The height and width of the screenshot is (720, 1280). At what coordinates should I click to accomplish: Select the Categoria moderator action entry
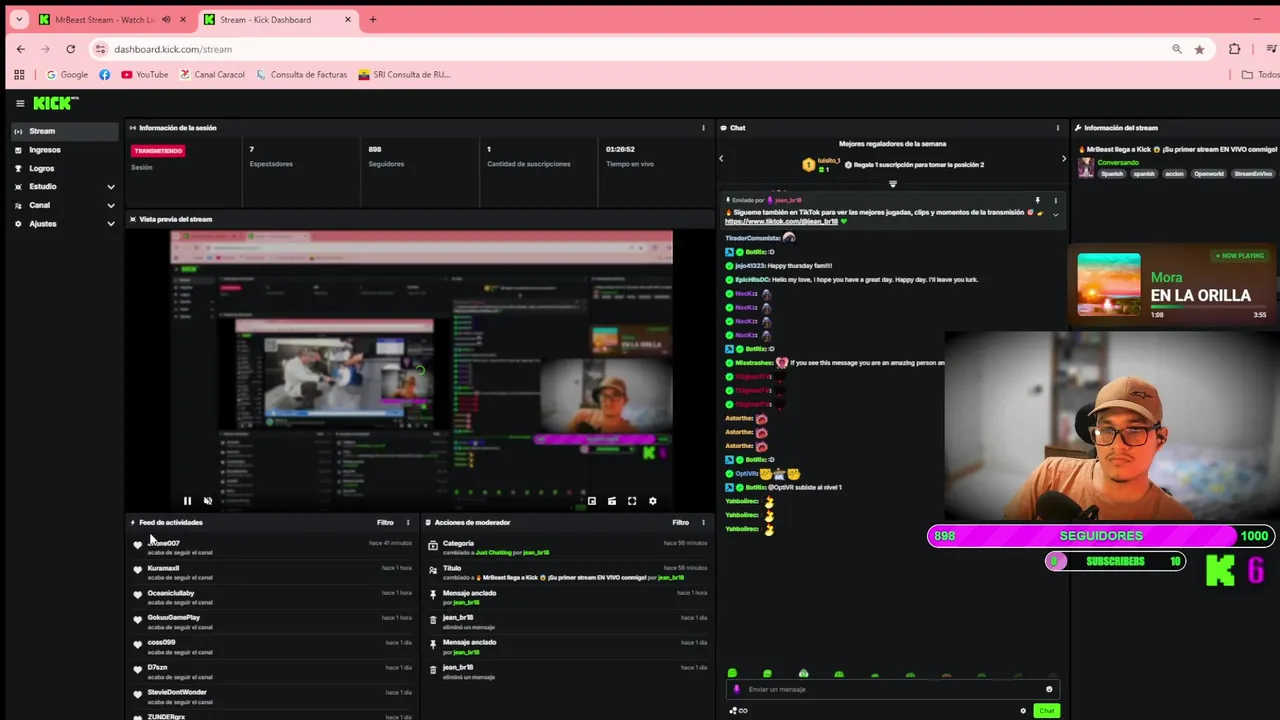(x=567, y=547)
